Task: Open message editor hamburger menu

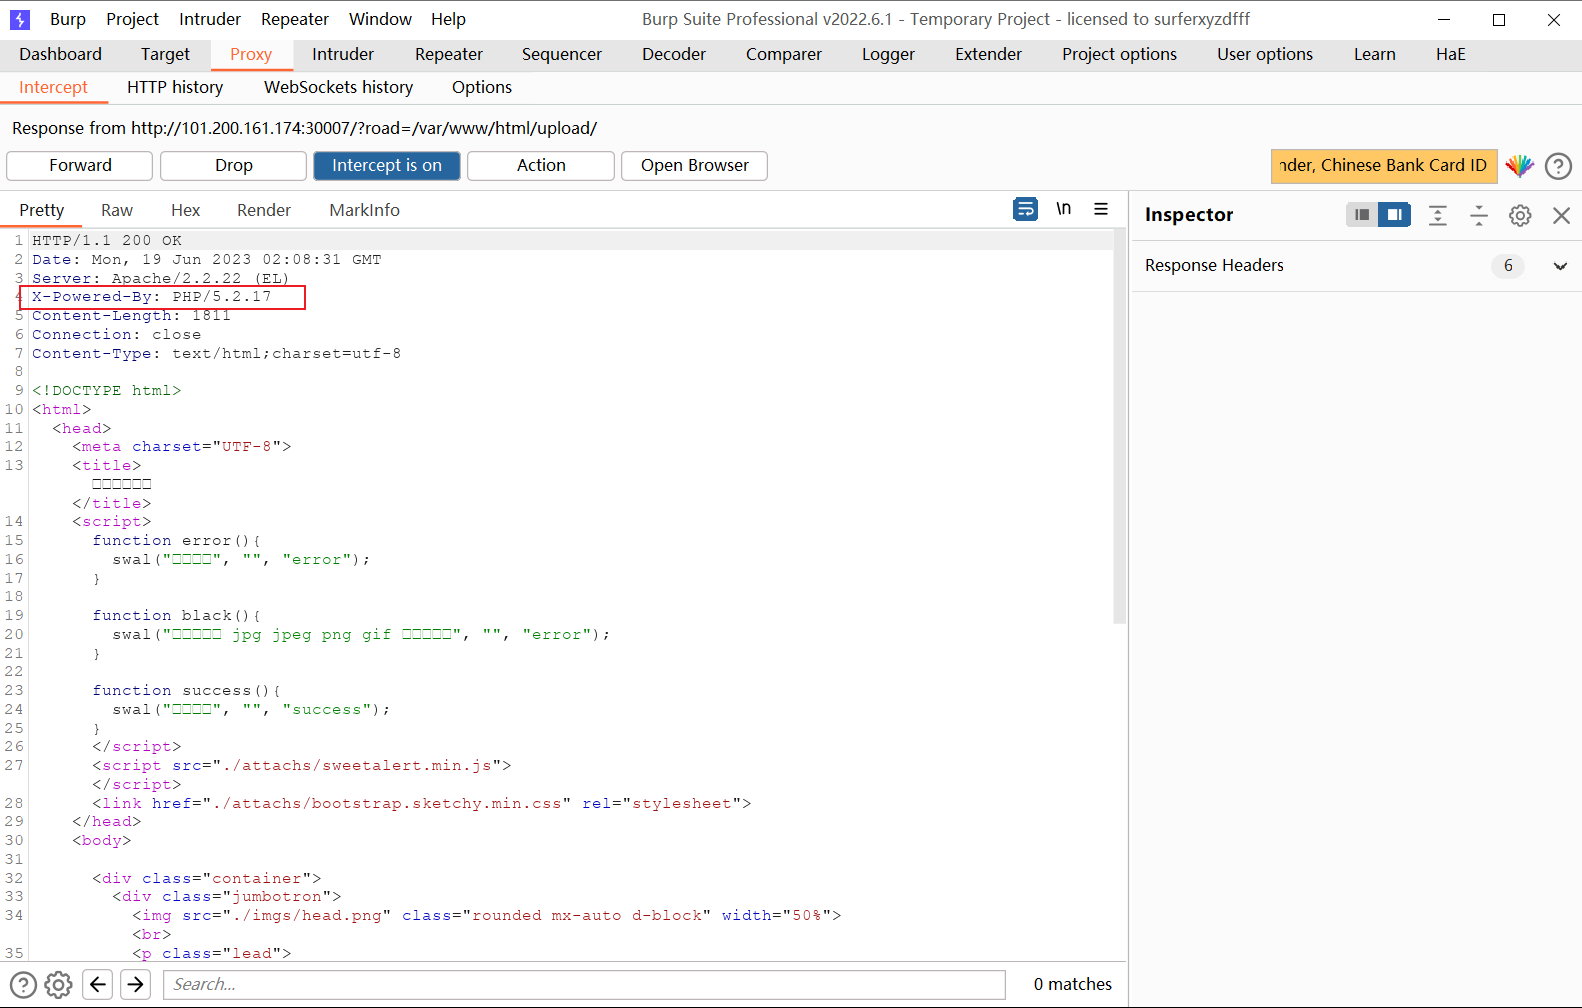Action: click(1101, 209)
